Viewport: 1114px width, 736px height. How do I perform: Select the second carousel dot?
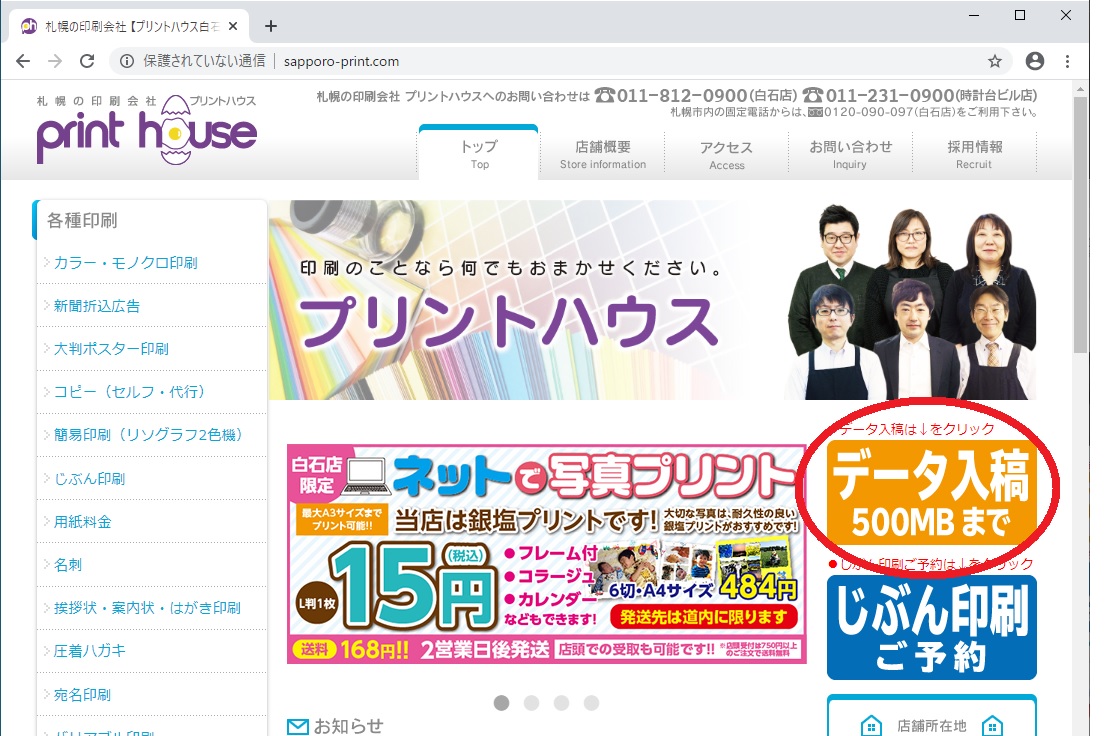pyautogui.click(x=531, y=703)
